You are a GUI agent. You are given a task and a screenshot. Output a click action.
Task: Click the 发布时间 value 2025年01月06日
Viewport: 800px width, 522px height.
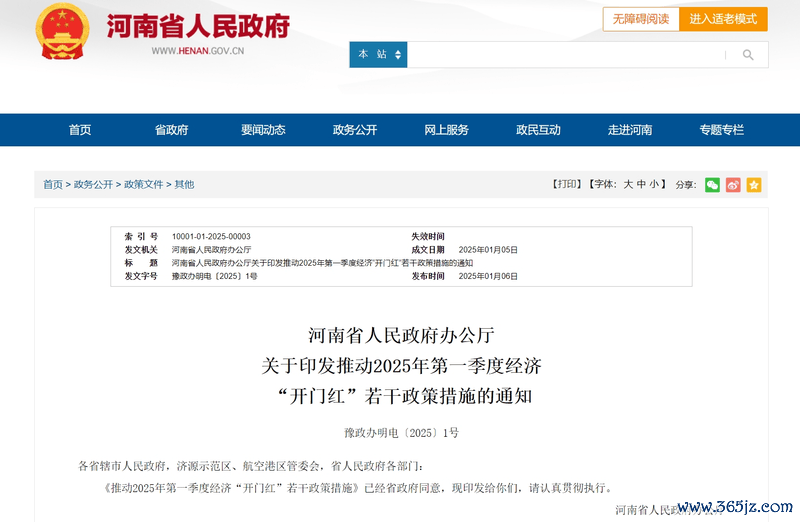[x=488, y=276]
